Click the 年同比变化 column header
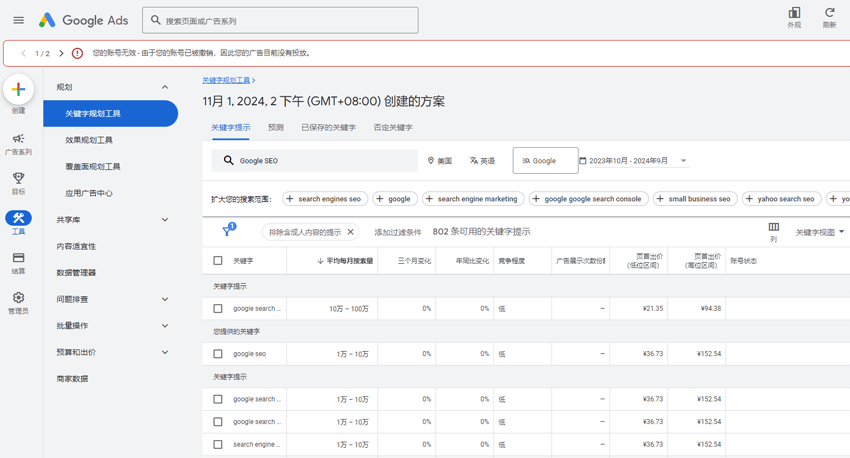Viewport: 850px width, 458px height. [x=472, y=261]
